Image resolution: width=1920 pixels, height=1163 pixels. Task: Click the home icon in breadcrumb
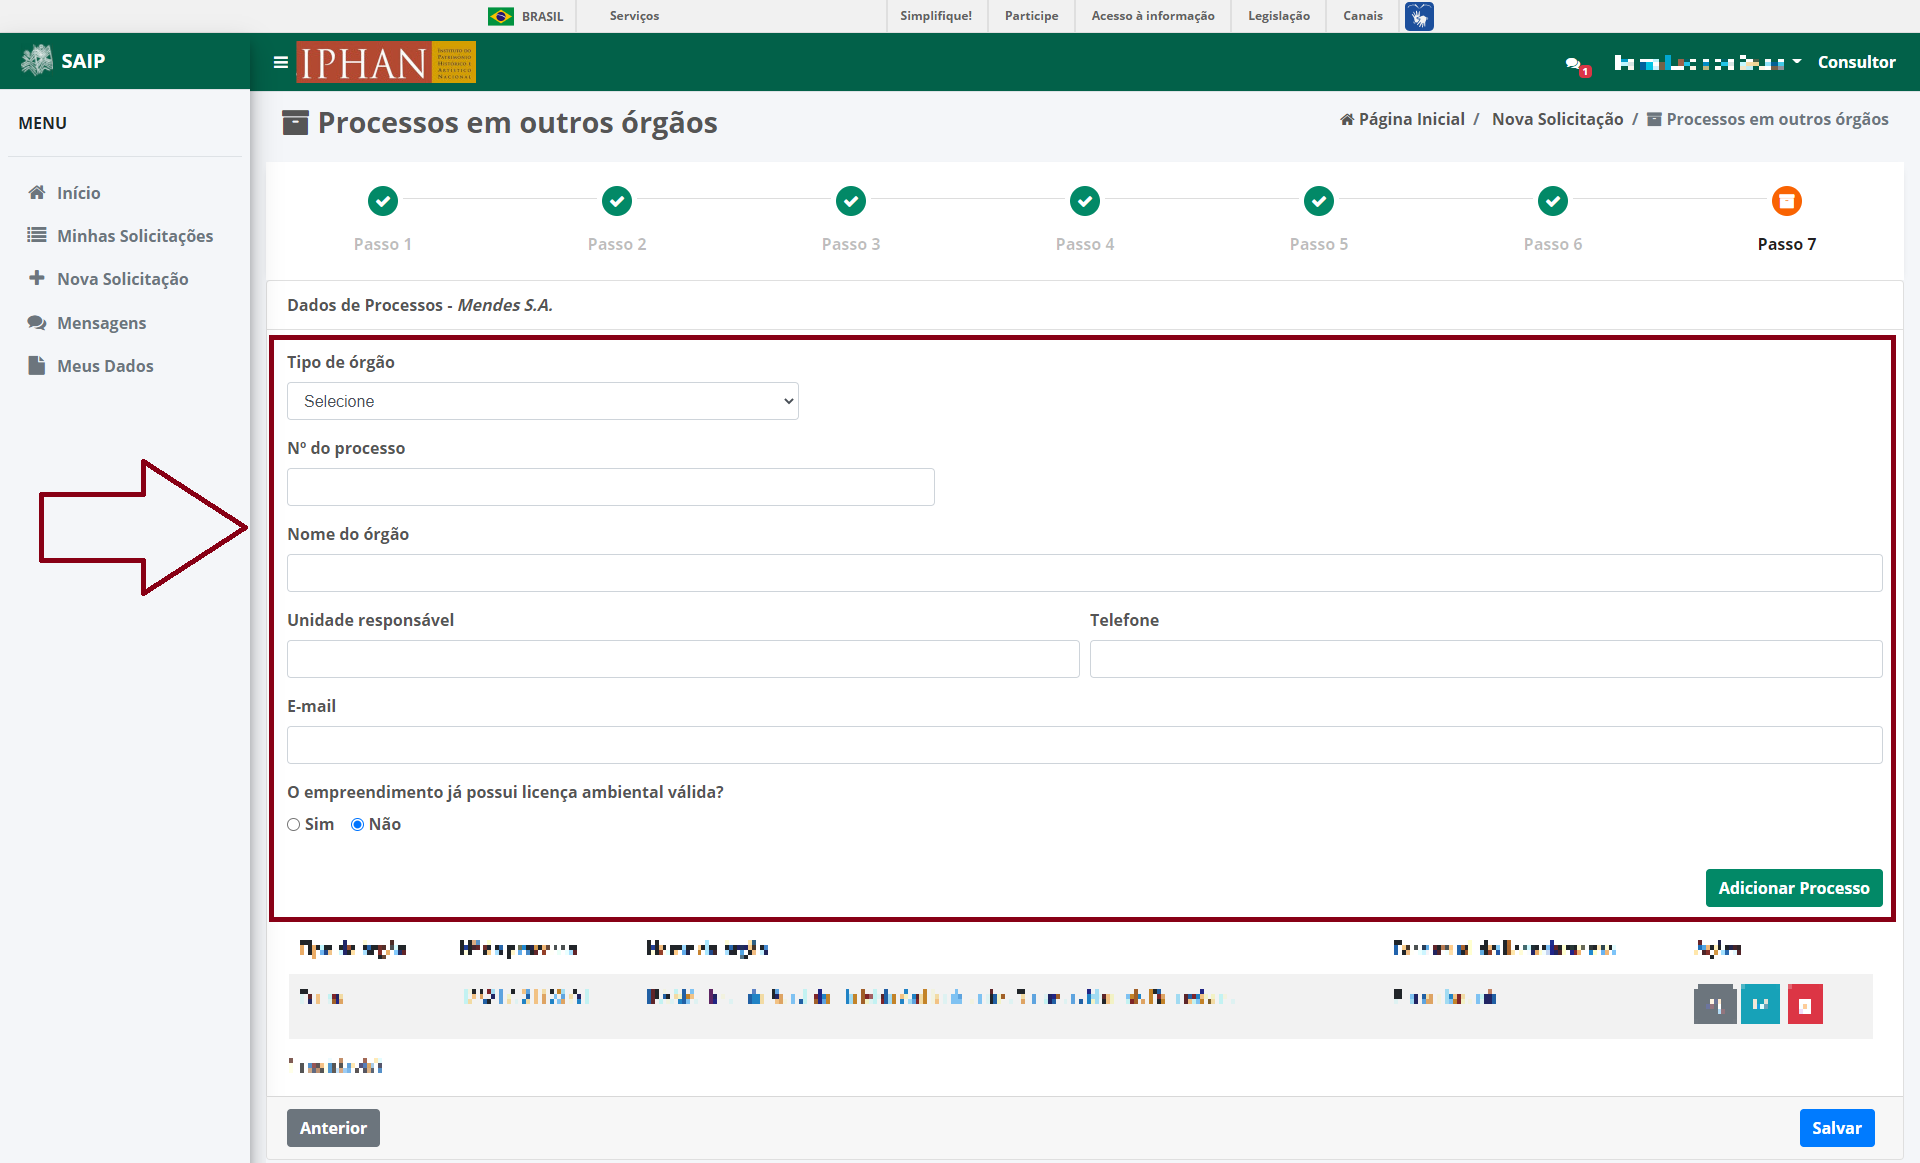click(x=1347, y=119)
